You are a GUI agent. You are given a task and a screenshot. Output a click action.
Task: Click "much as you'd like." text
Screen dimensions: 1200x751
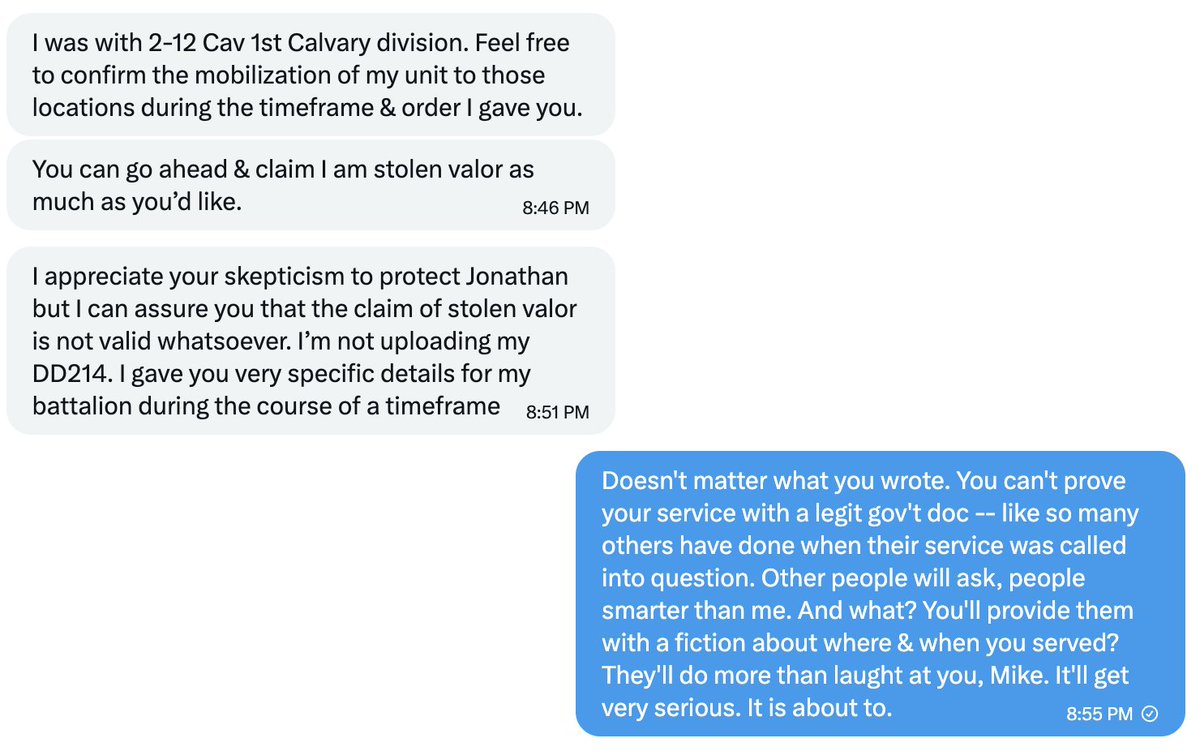pyautogui.click(x=137, y=202)
